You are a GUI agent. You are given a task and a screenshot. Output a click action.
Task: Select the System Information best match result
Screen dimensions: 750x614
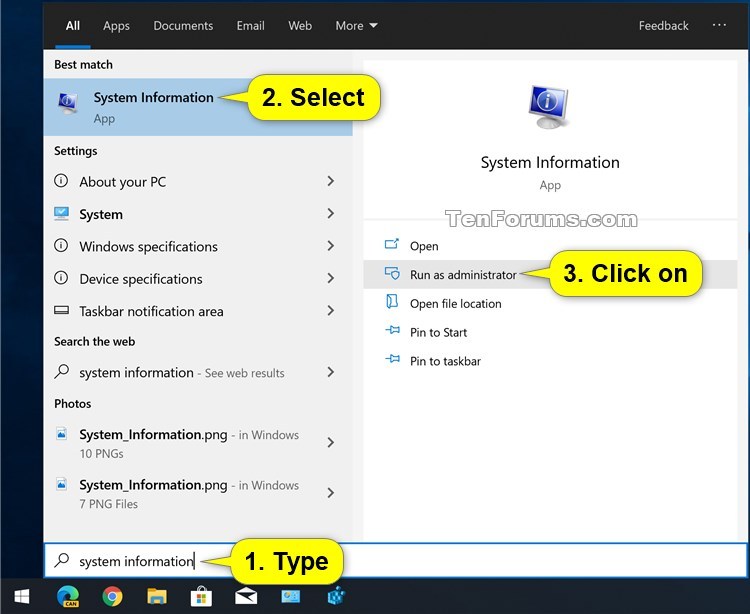pos(198,107)
